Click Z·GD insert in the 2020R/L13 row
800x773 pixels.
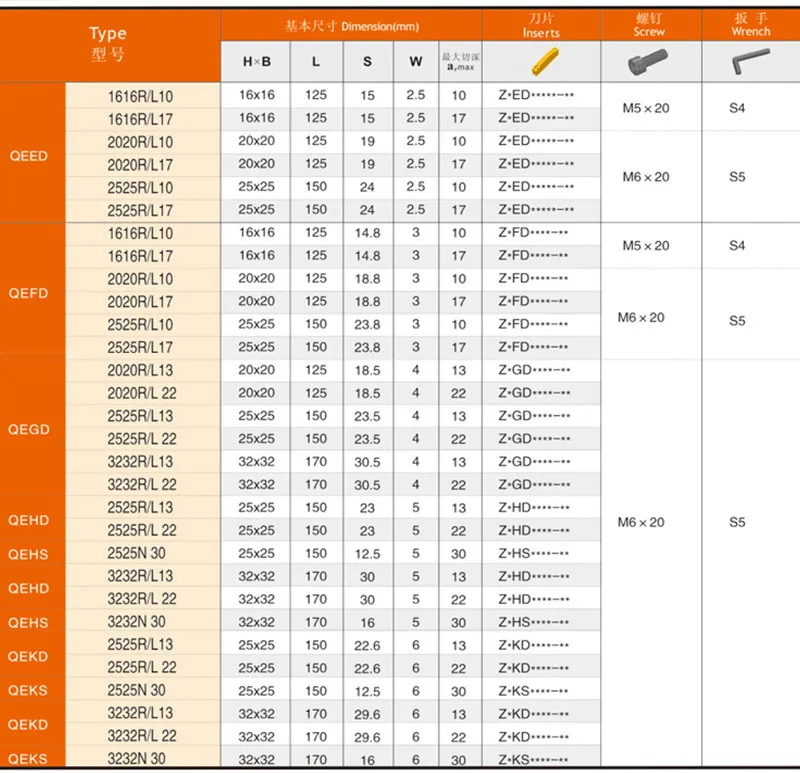(x=534, y=370)
